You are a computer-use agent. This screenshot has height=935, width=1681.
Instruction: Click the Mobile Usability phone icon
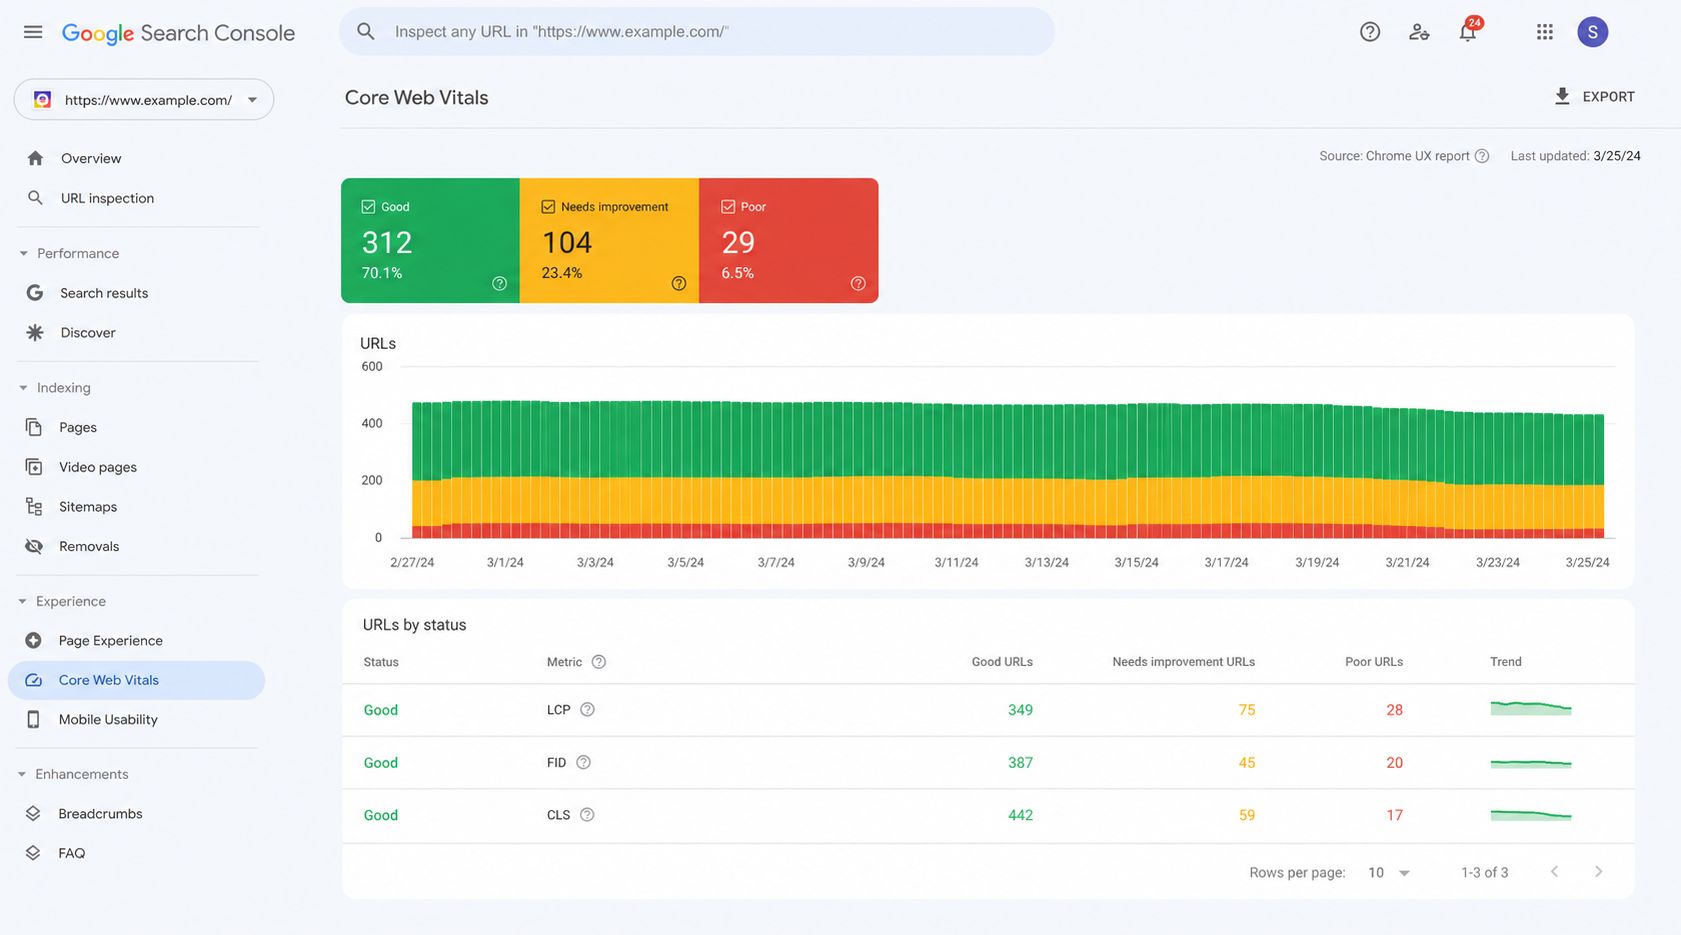(34, 720)
